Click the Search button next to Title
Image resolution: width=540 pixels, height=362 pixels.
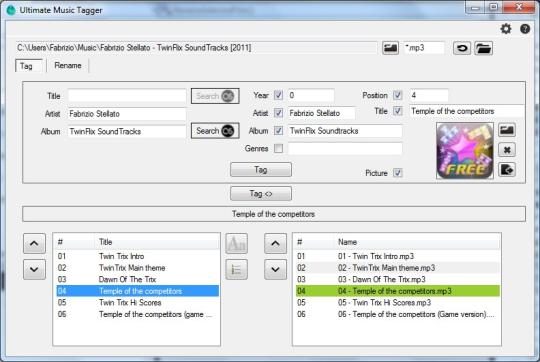point(215,96)
